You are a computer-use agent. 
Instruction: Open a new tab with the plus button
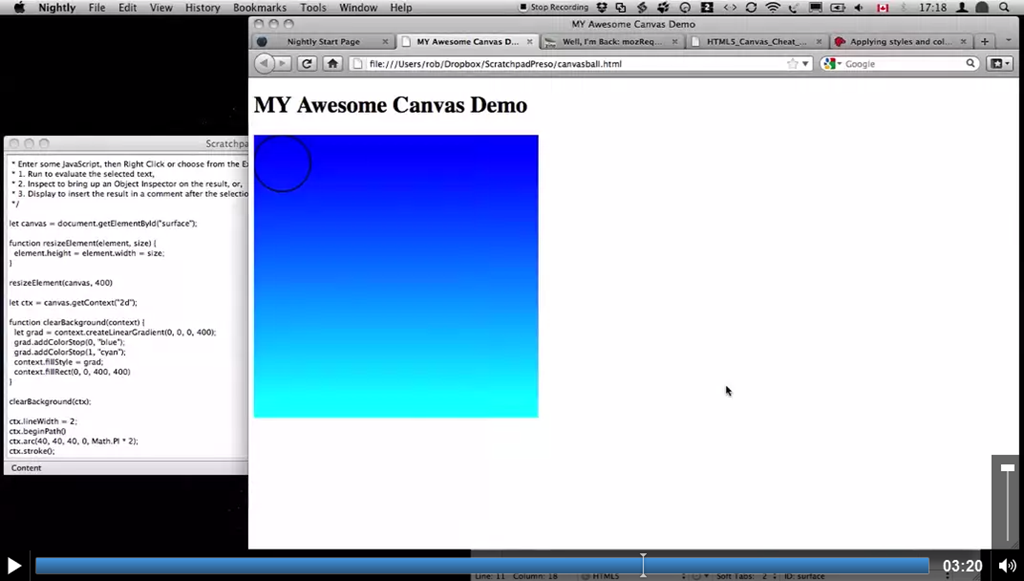tap(985, 42)
